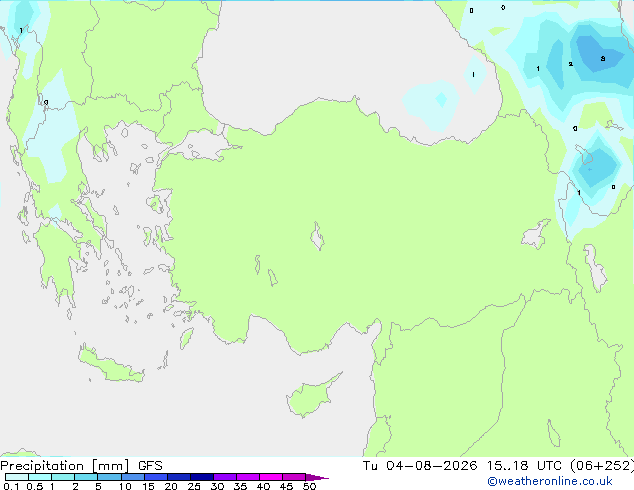Click the above-50 arrow tip of legend
Viewport: 634px width, 490px height.
point(317,477)
